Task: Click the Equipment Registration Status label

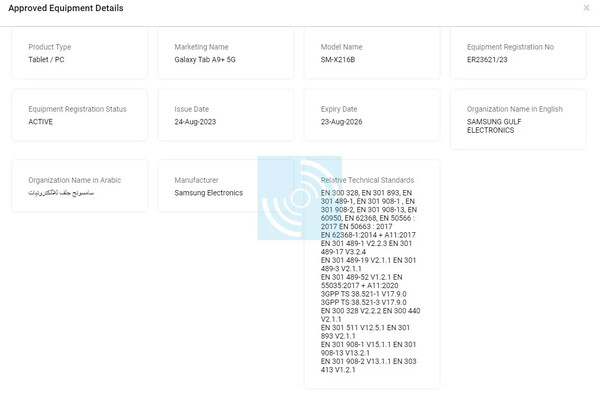Action: tap(77, 109)
